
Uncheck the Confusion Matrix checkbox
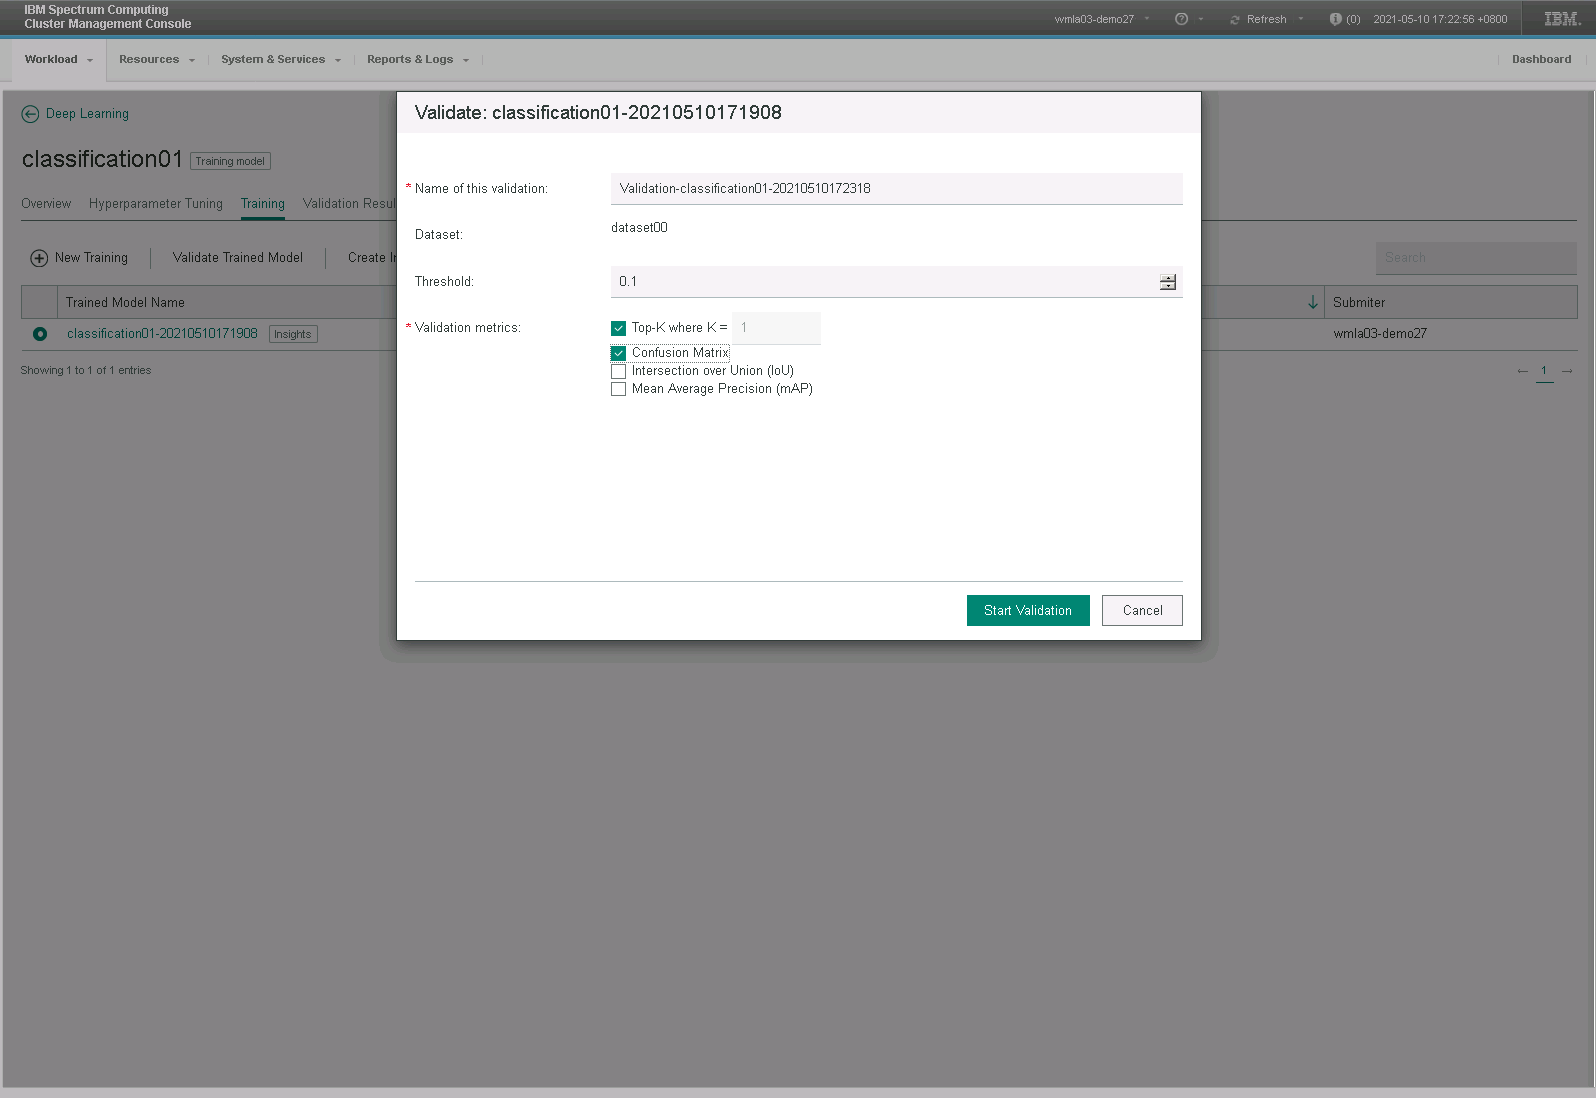618,353
